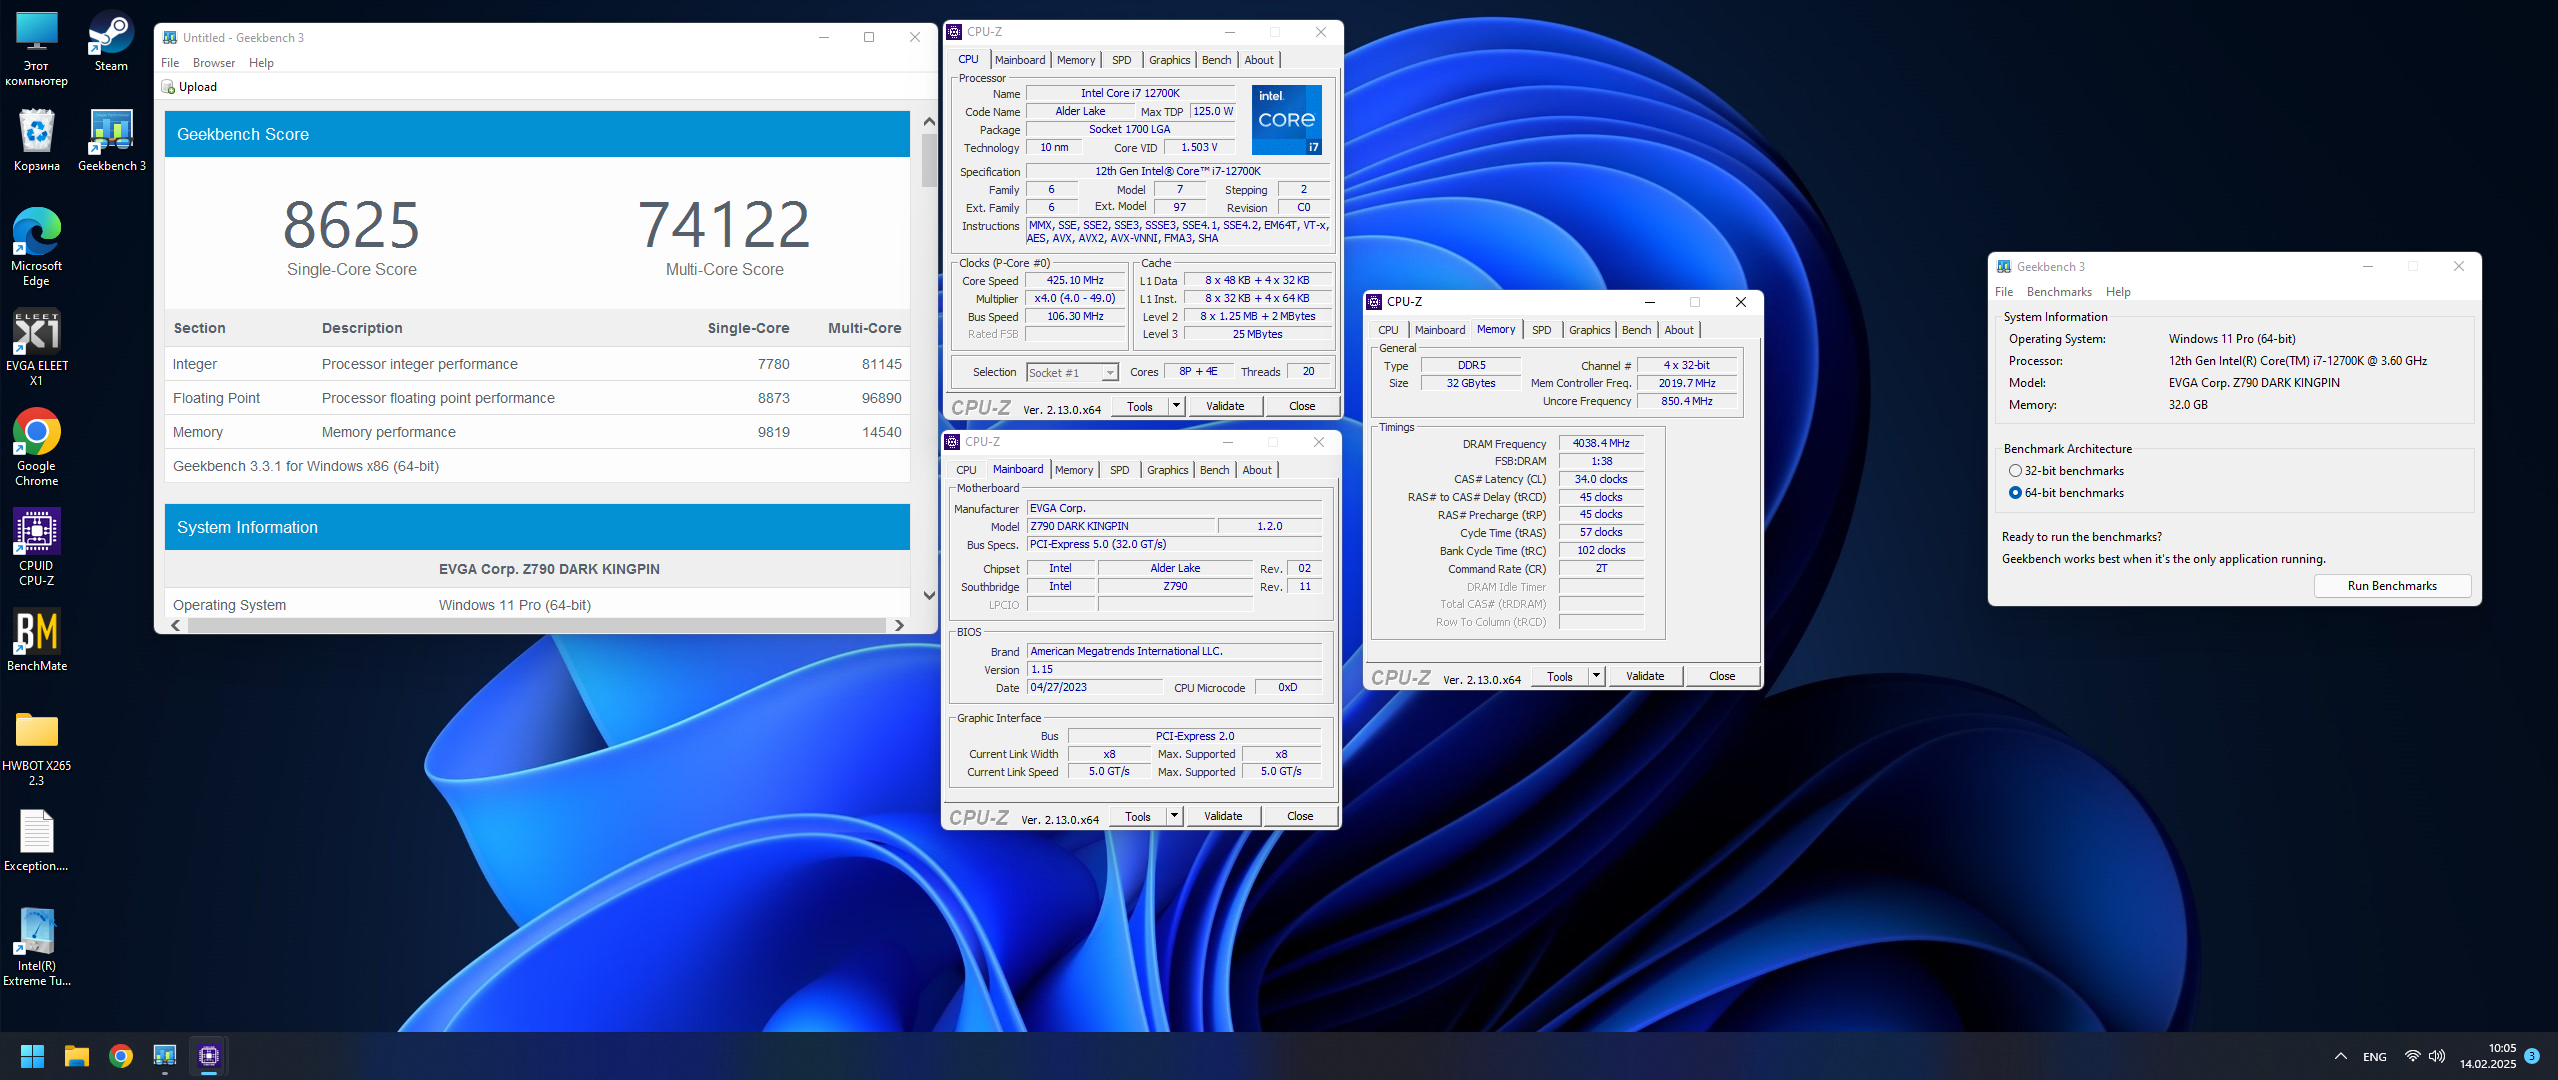The image size is (2558, 1080).
Task: Launch EVGA ELEET X1 shortcut
Action: click(x=37, y=347)
